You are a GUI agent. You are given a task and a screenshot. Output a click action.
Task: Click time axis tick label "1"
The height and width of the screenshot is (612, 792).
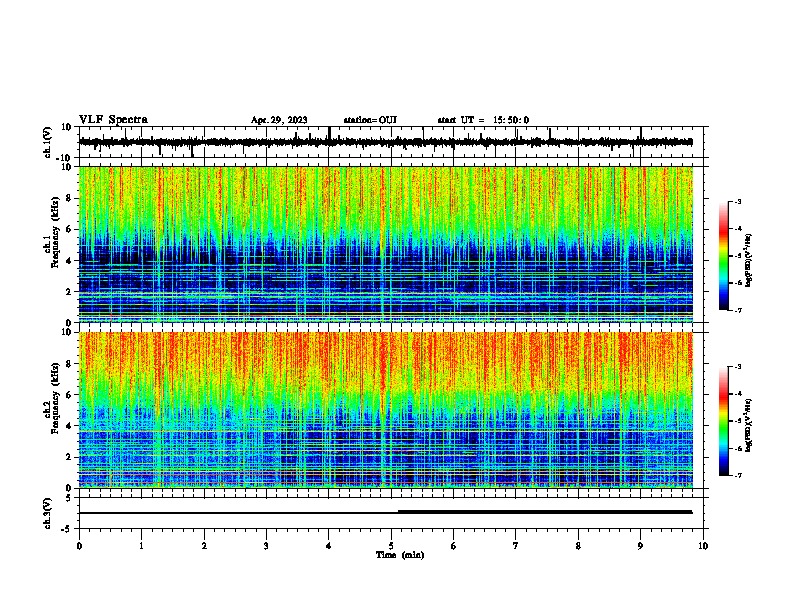click(141, 546)
